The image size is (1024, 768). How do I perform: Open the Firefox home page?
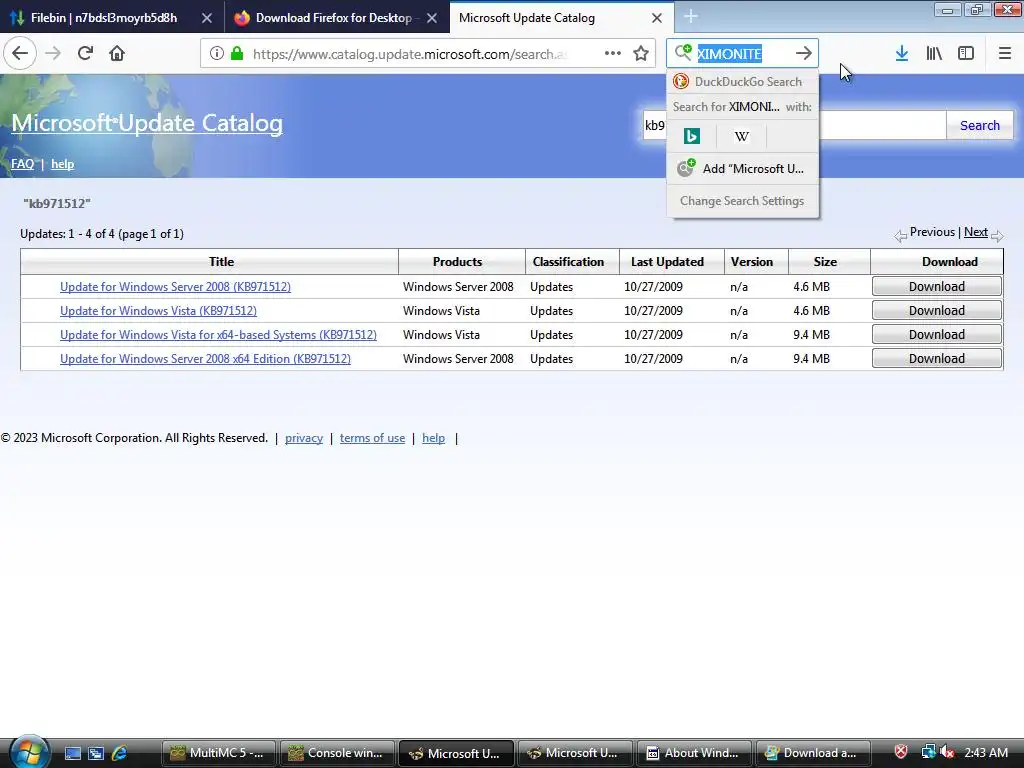tap(117, 54)
